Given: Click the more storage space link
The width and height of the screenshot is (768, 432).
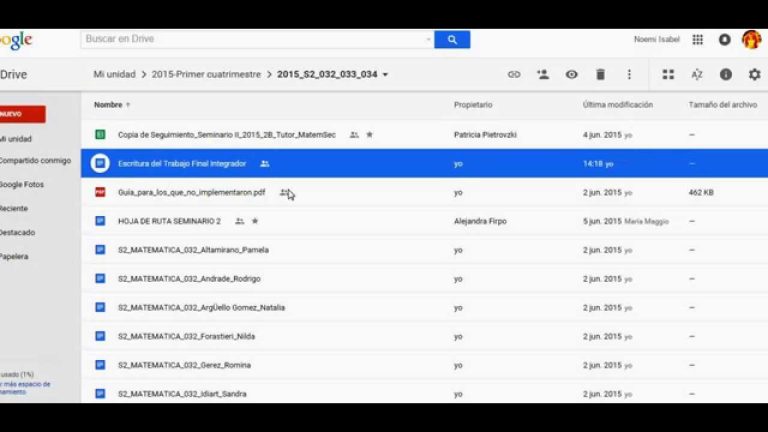Looking at the screenshot, I should click(x=25, y=388).
